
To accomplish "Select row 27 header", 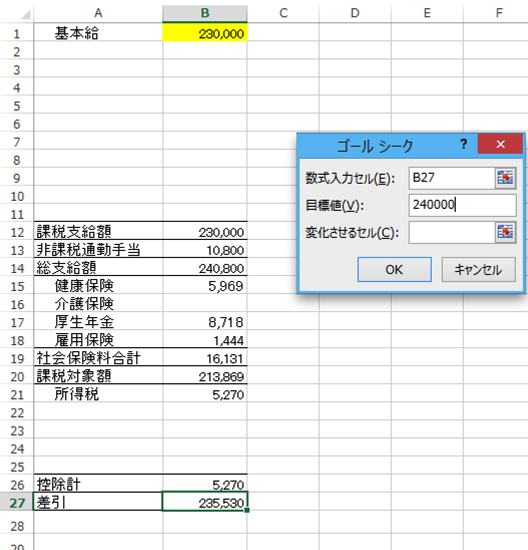I will pos(16,503).
